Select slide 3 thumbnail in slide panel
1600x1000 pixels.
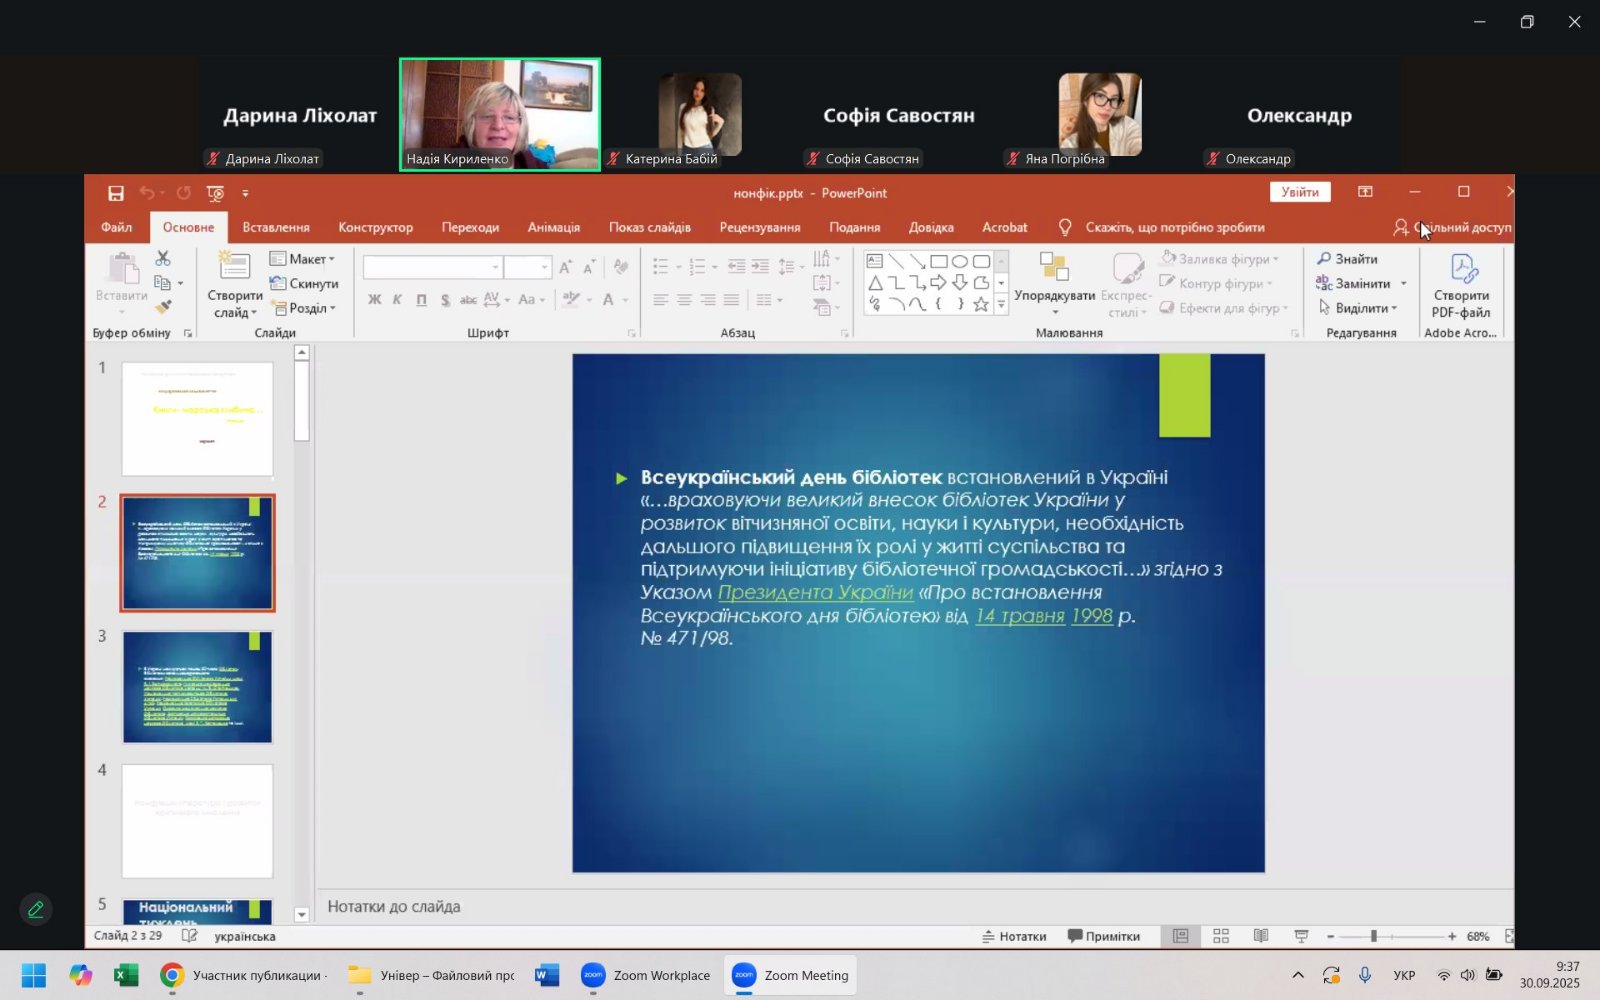click(197, 687)
